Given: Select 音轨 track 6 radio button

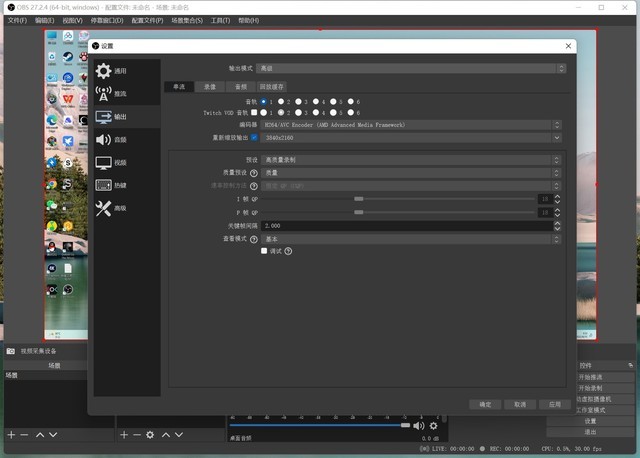Looking at the screenshot, I should tap(351, 102).
